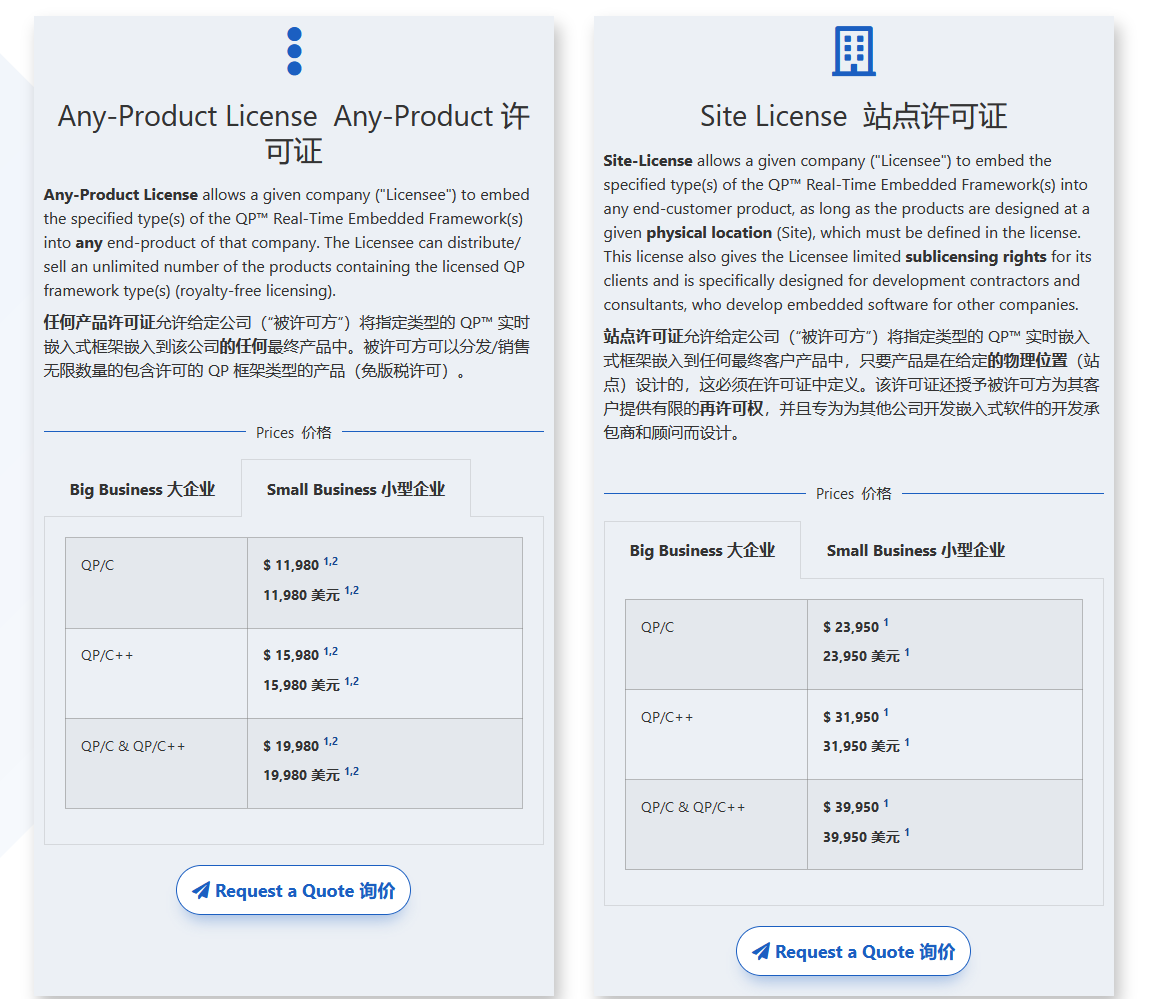Click the 31,950 美元 price text
The image size is (1154, 999).
[x=861, y=746]
